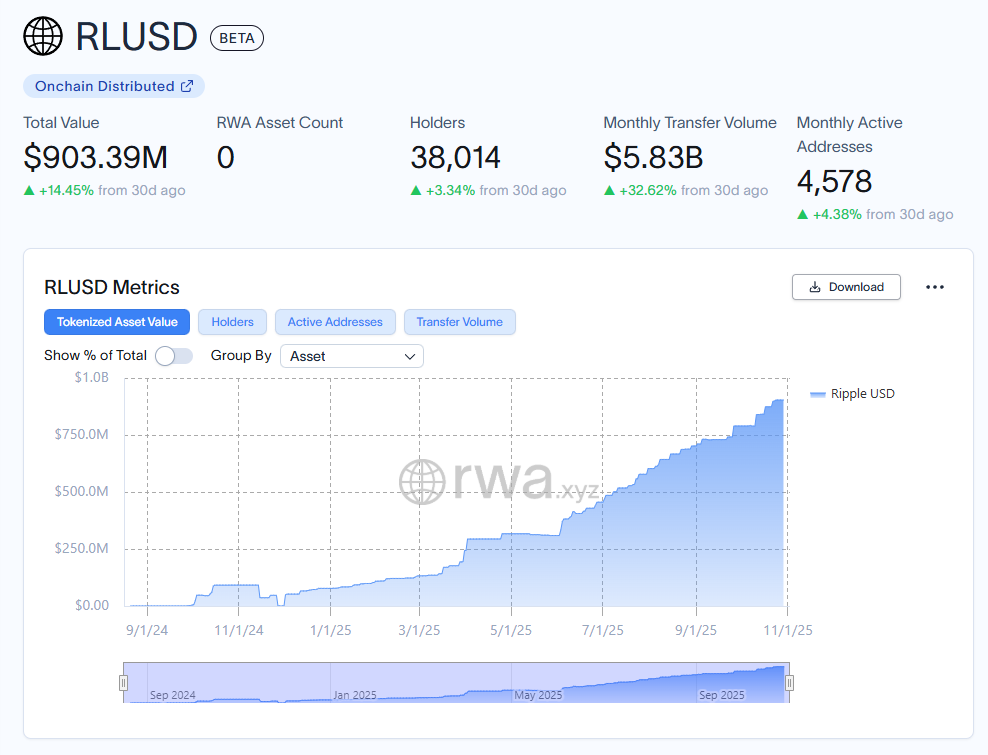The height and width of the screenshot is (755, 988).
Task: Open the Onchain Distributed link
Action: pyautogui.click(x=113, y=86)
